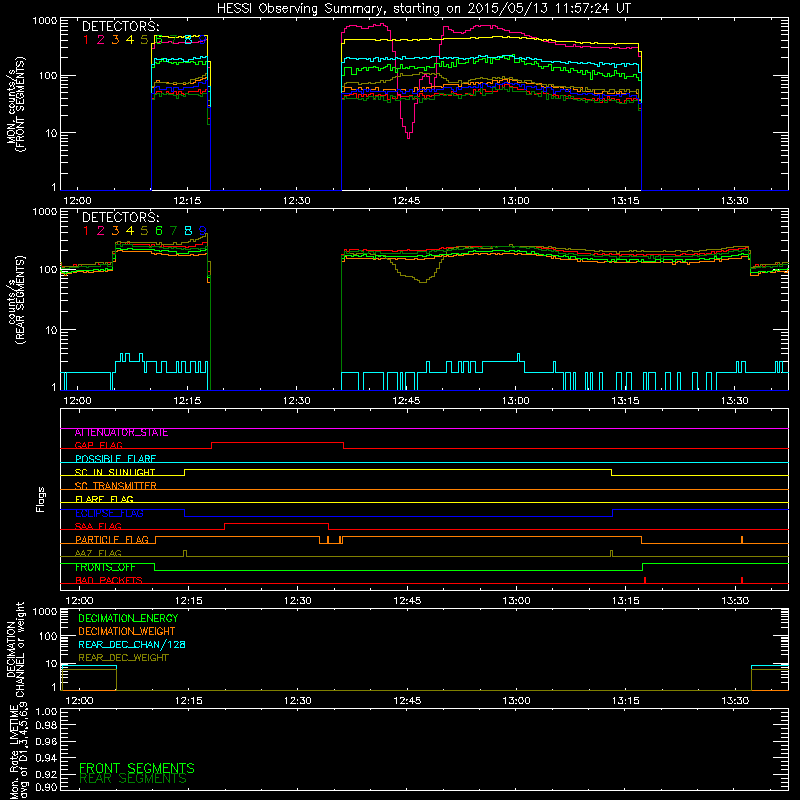Click the 'ATTENUATOR_STATE' flag label
Image resolution: width=800 pixels, height=800 pixels.
point(121,433)
